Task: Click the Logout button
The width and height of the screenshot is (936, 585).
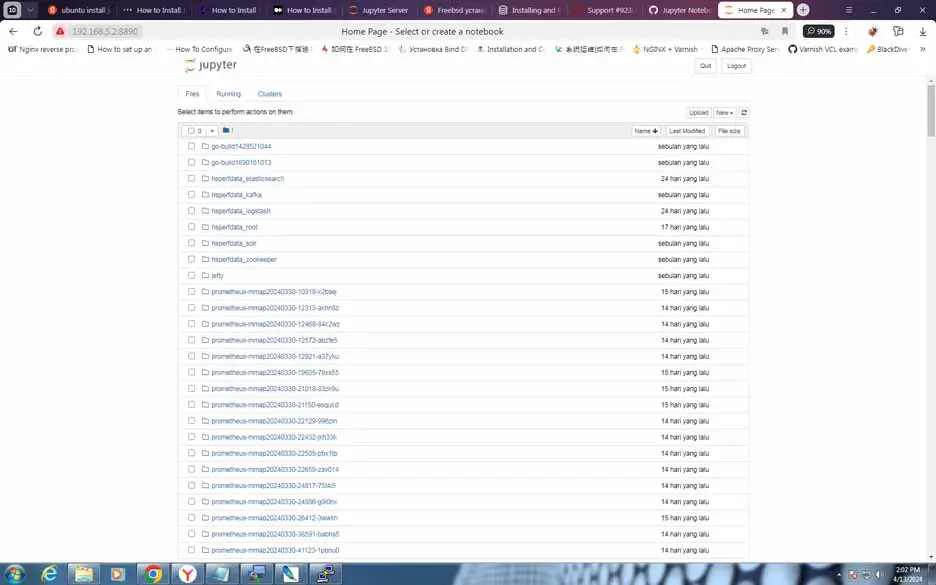Action: (736, 66)
